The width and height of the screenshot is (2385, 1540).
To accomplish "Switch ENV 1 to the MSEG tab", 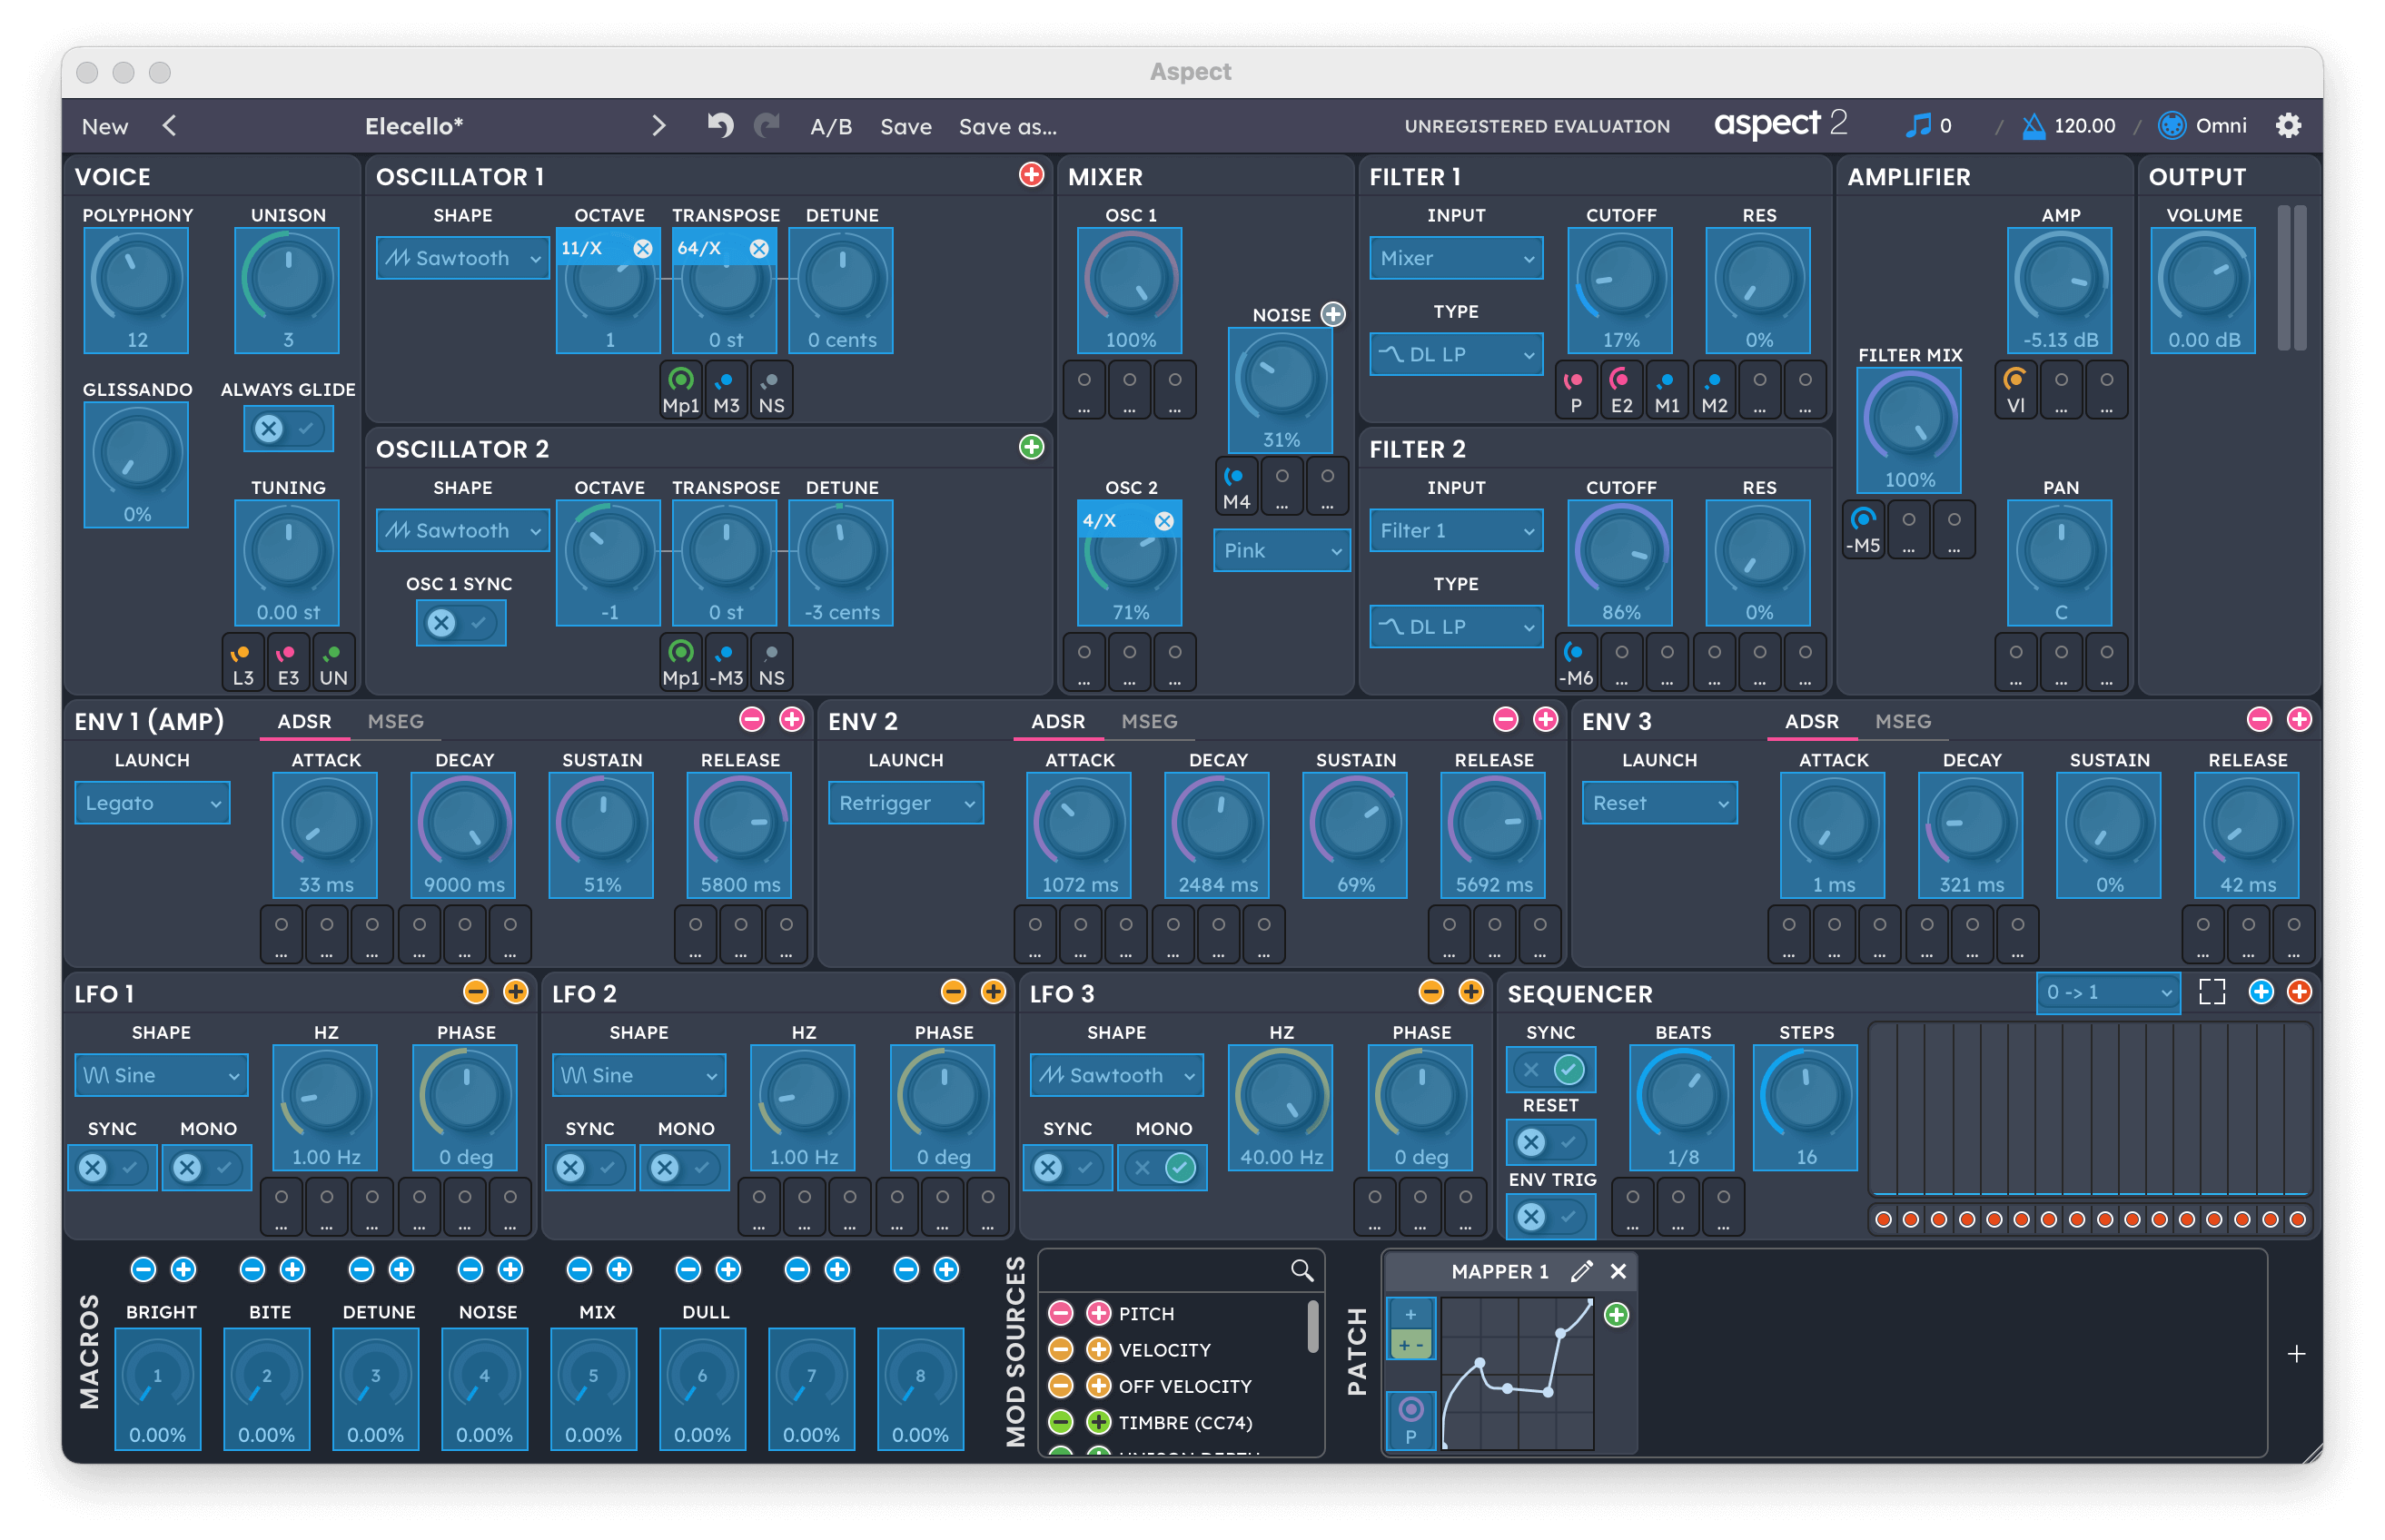I will point(396,721).
